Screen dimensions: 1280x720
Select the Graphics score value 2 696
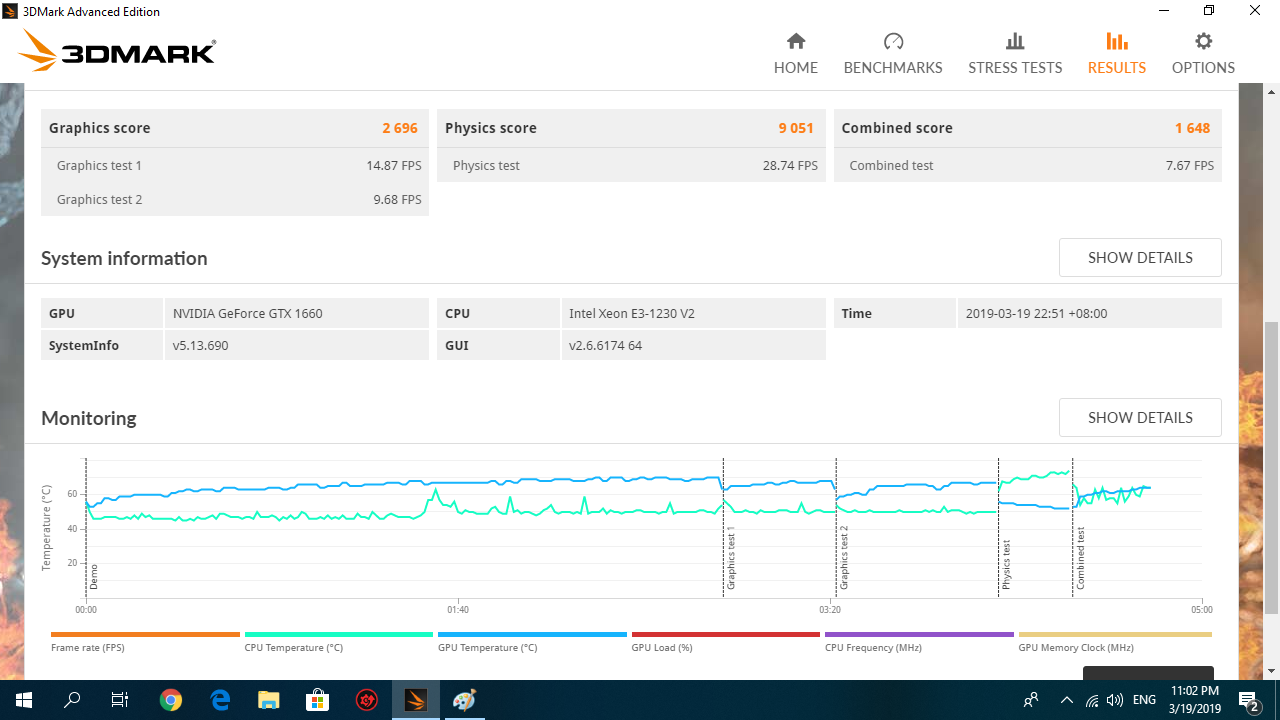click(400, 128)
